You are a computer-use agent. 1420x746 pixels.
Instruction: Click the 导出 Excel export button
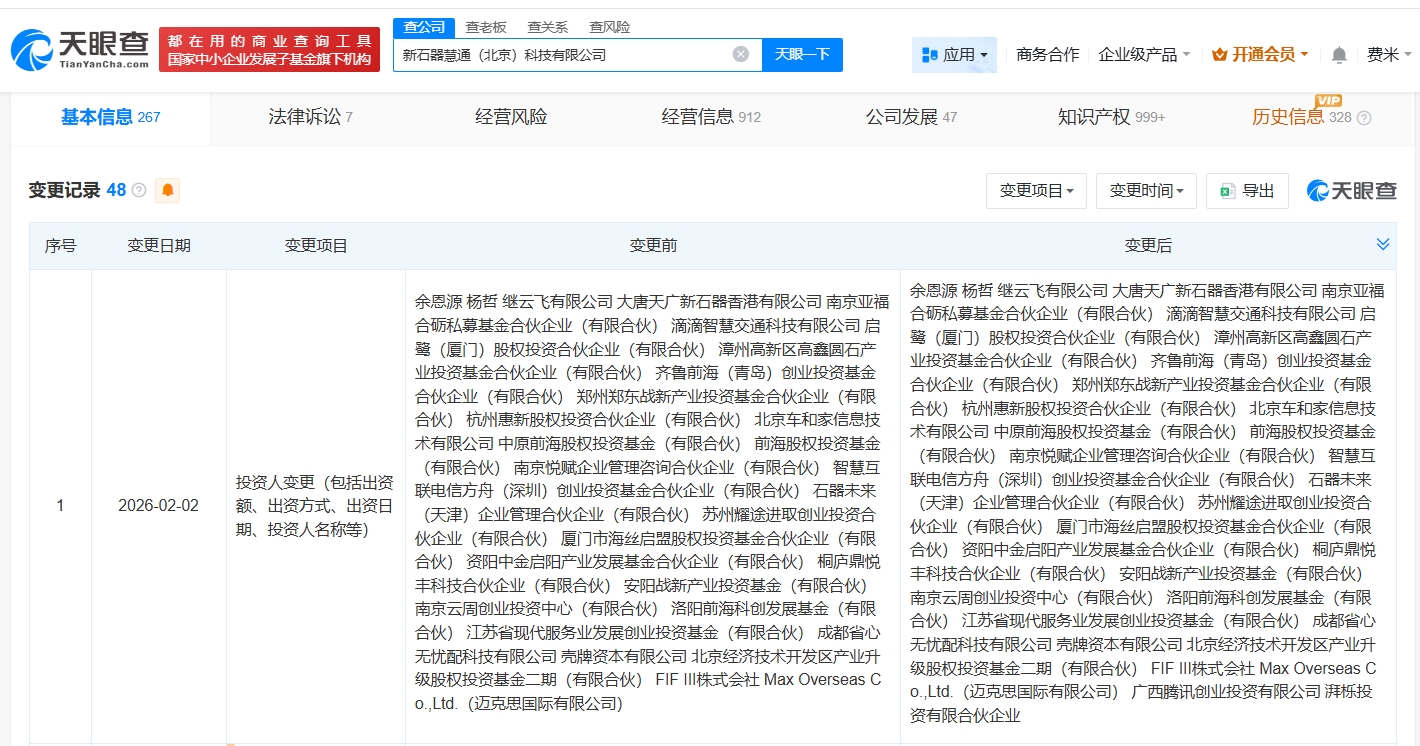coord(1247,191)
